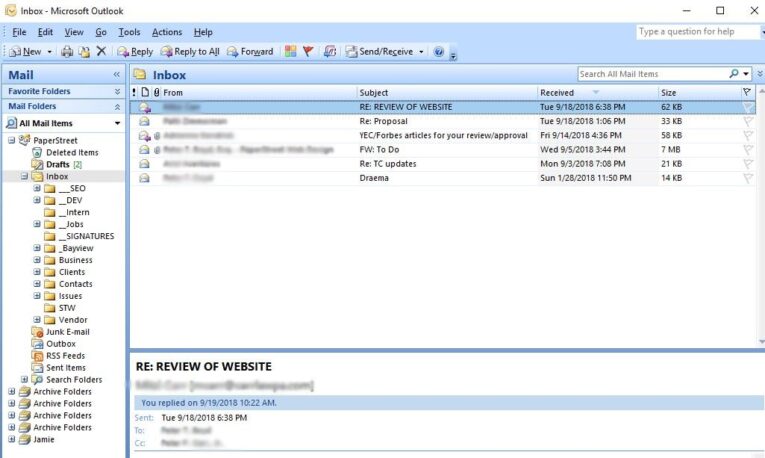Viewport: 765px width, 458px height.
Task: Sort messages by Subject column header
Action: pos(447,92)
